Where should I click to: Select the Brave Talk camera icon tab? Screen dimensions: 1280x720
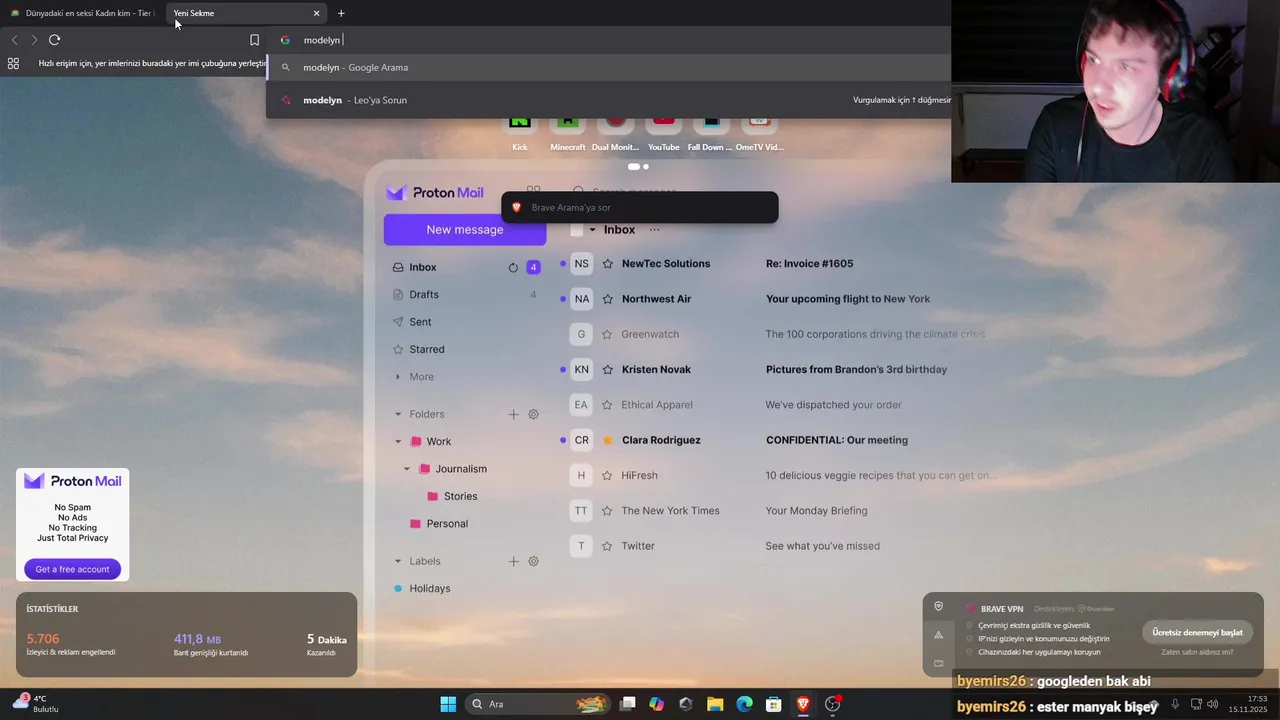tap(938, 663)
